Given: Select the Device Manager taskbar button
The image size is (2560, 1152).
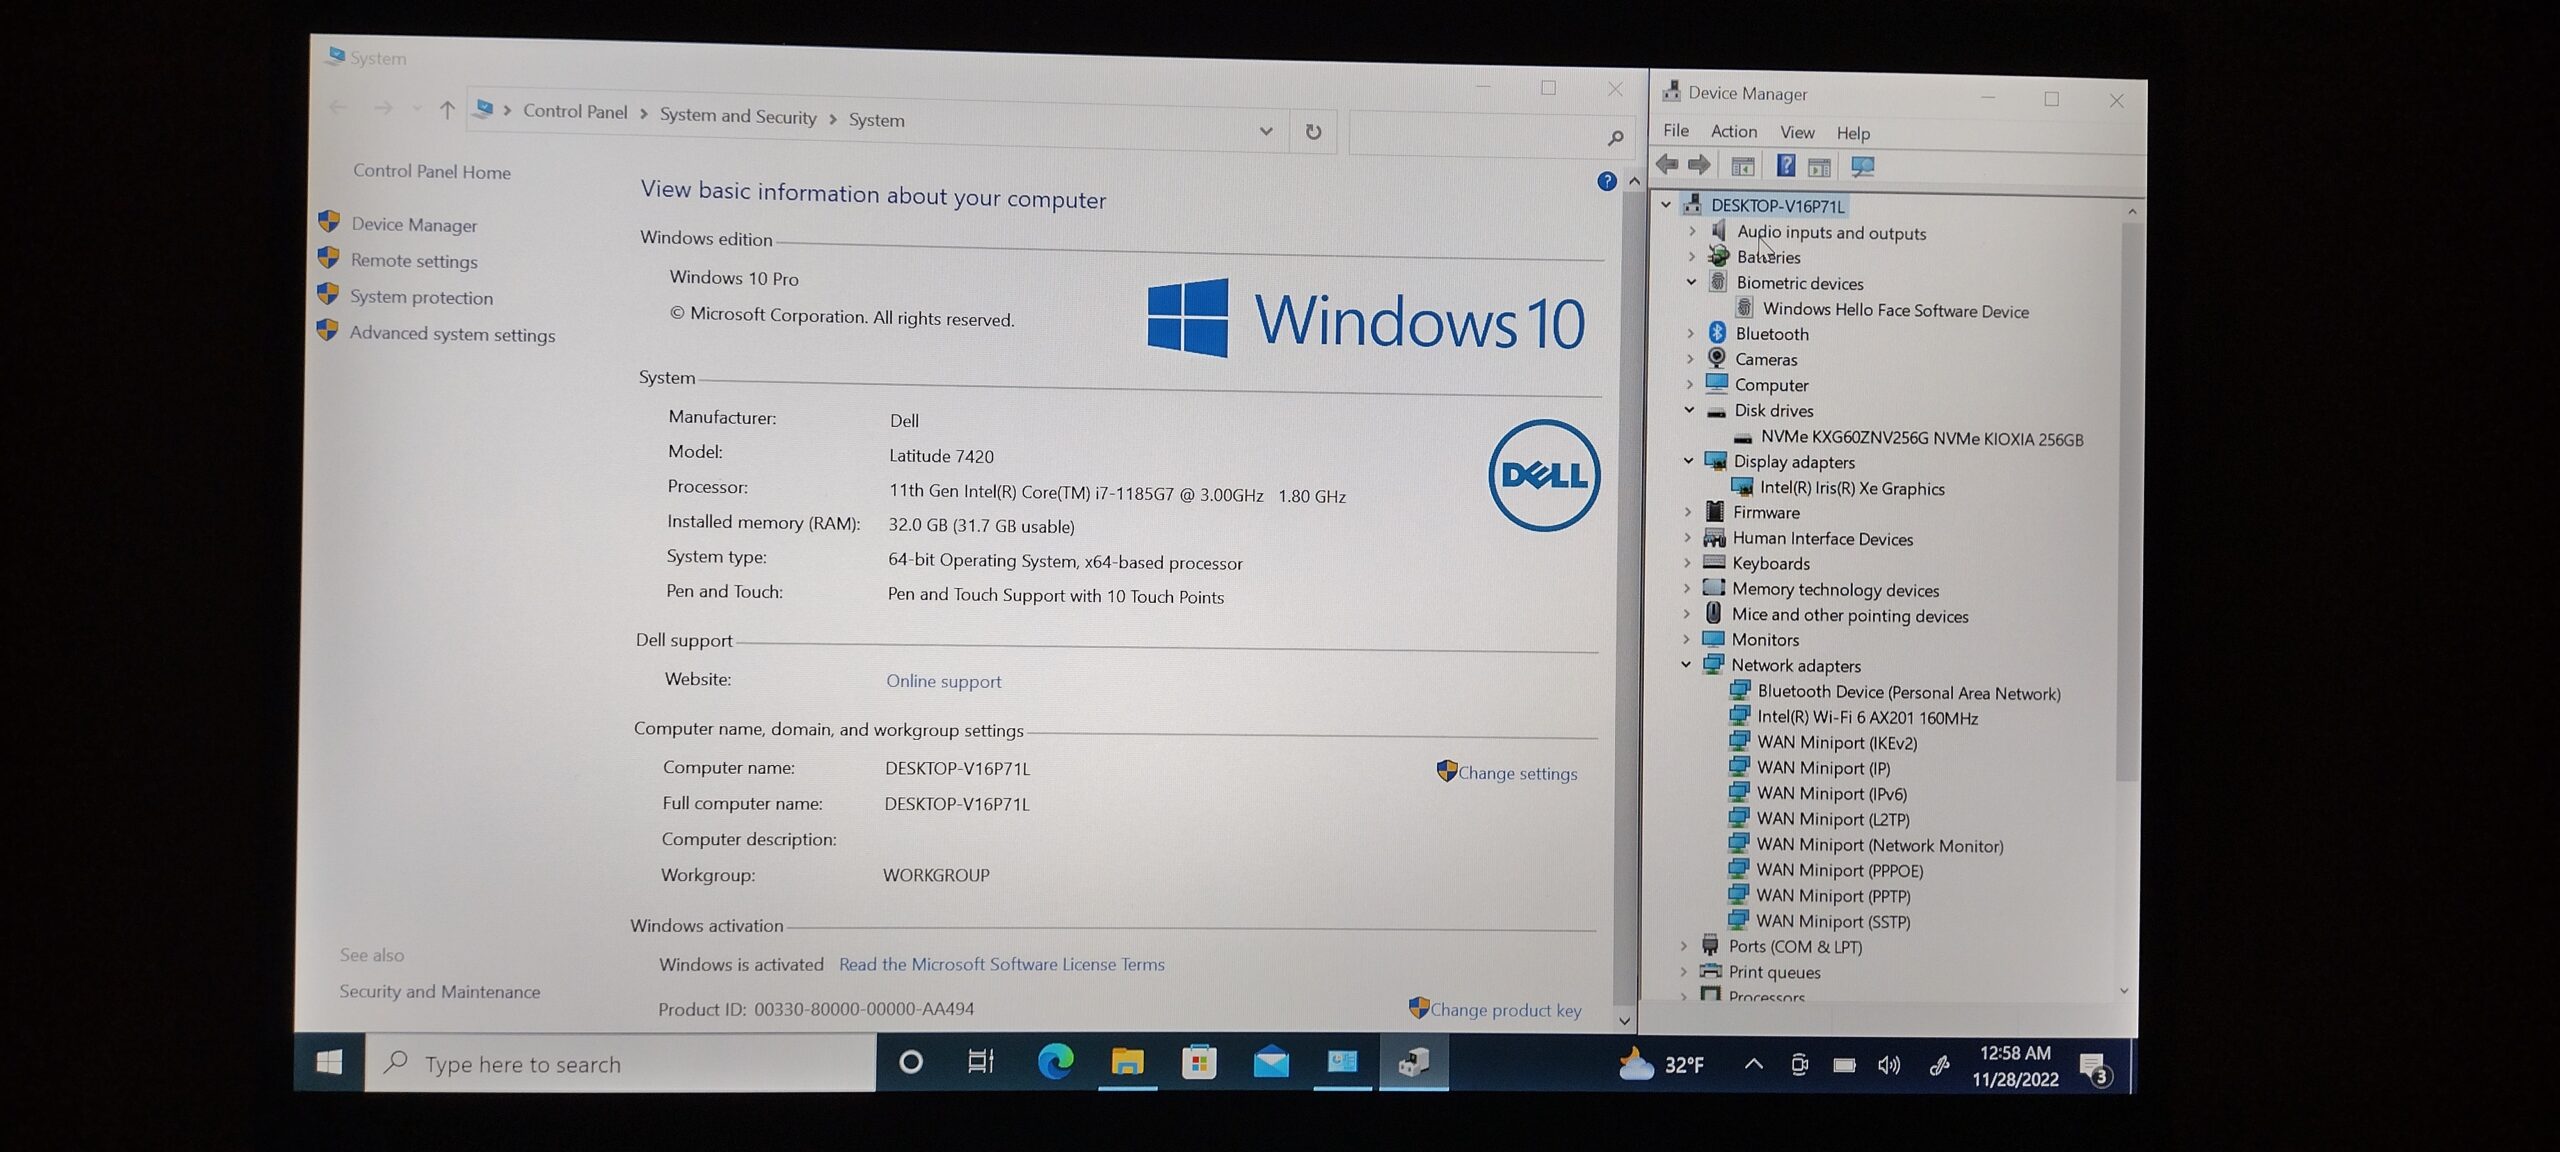Looking at the screenshot, I should pyautogui.click(x=1413, y=1063).
